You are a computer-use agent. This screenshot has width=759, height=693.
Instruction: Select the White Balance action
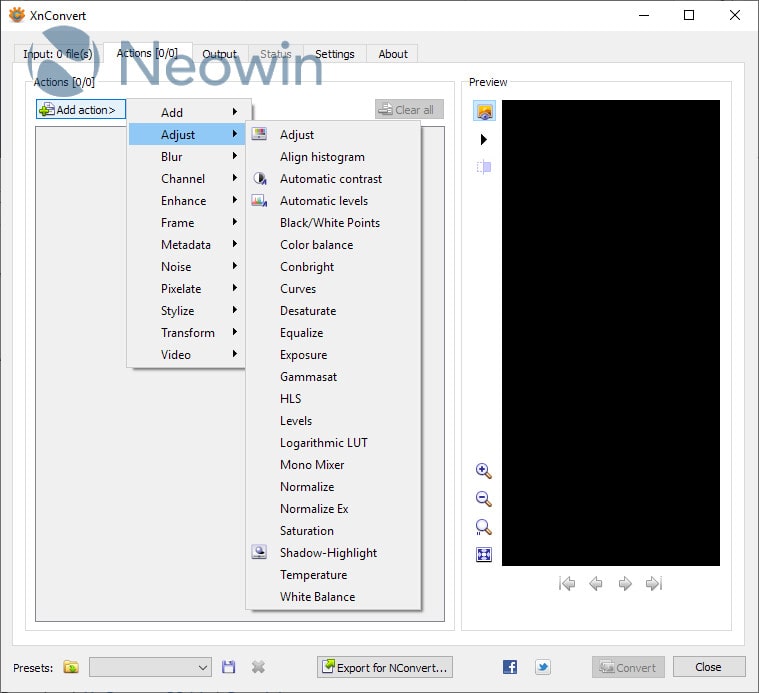coord(333,597)
